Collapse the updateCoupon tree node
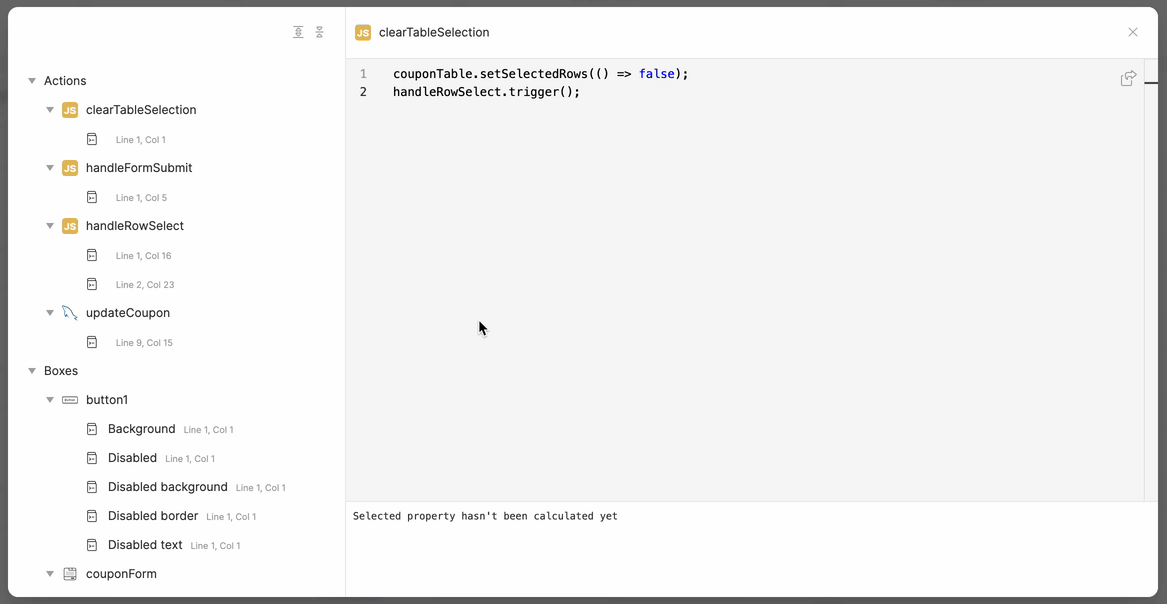This screenshot has width=1167, height=604. click(x=50, y=313)
